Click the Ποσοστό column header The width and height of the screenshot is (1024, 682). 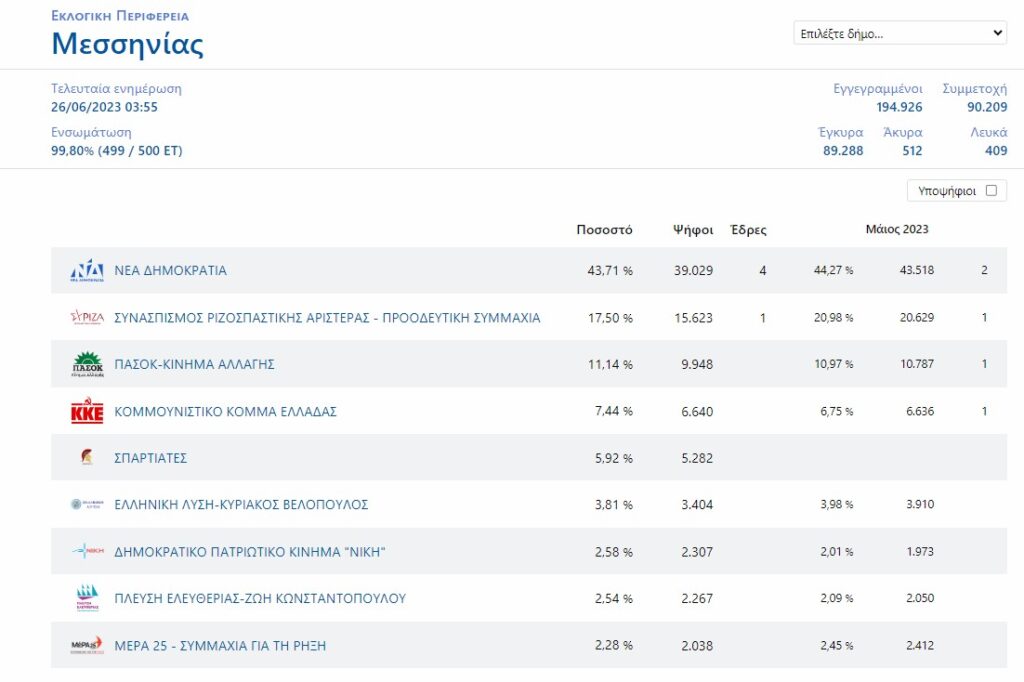[x=604, y=229]
